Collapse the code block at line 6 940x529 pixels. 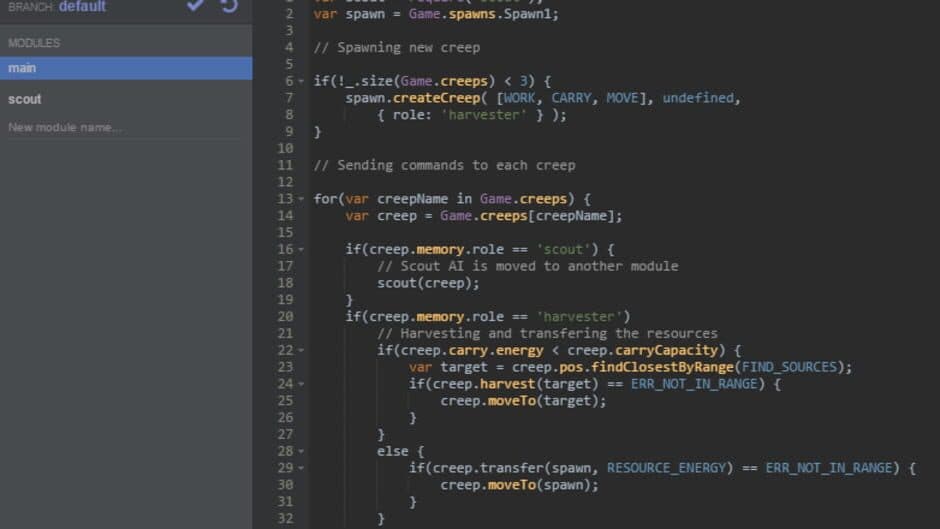(x=301, y=82)
